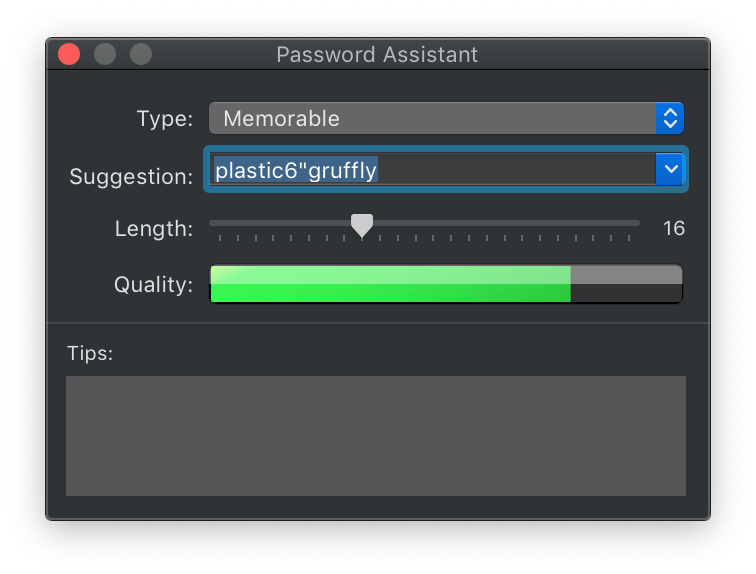The width and height of the screenshot is (756, 574).
Task: Click the Suggestion password text field
Action: [432, 170]
